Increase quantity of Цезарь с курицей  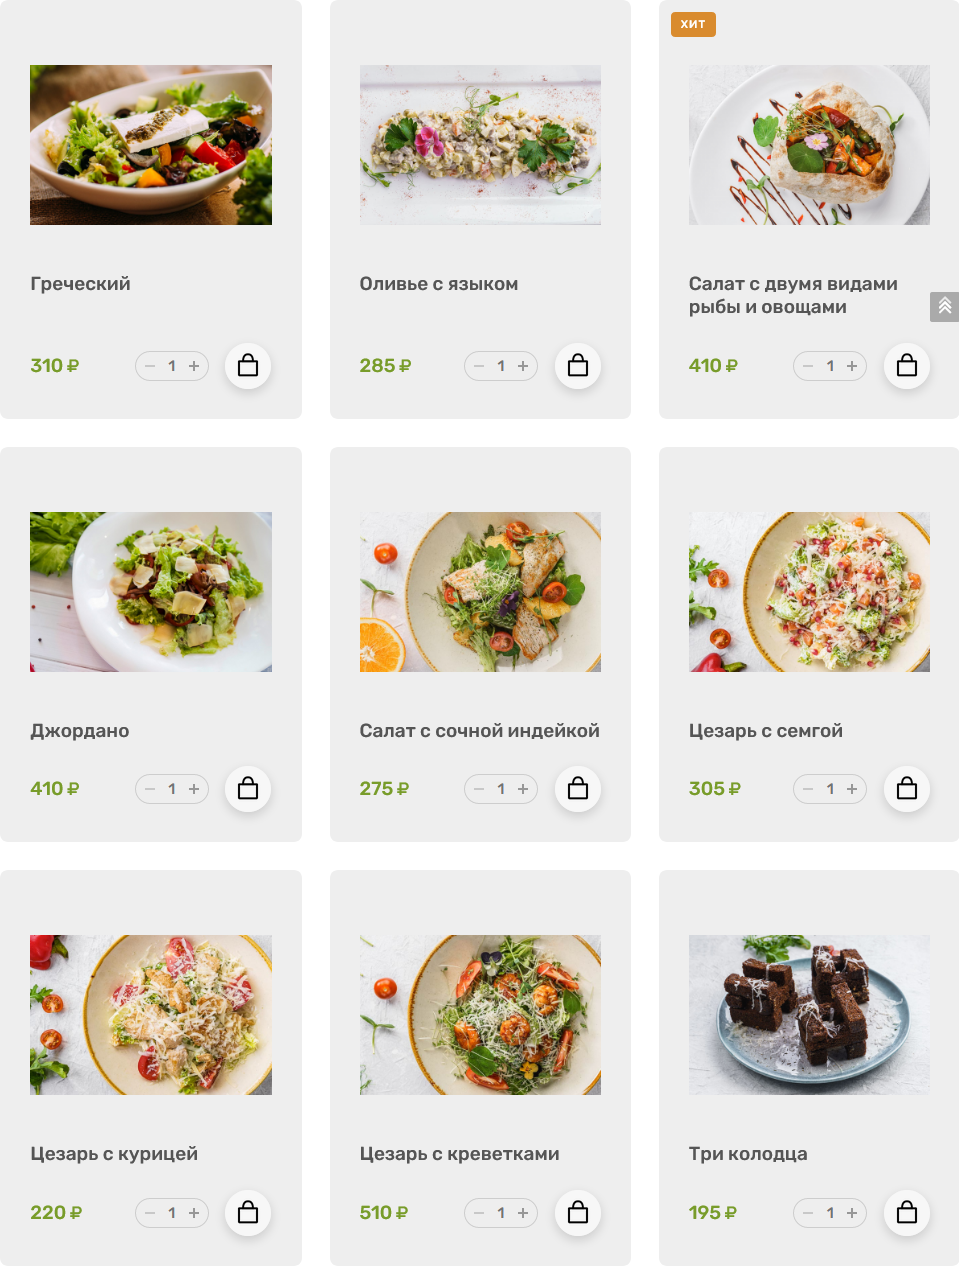194,1213
